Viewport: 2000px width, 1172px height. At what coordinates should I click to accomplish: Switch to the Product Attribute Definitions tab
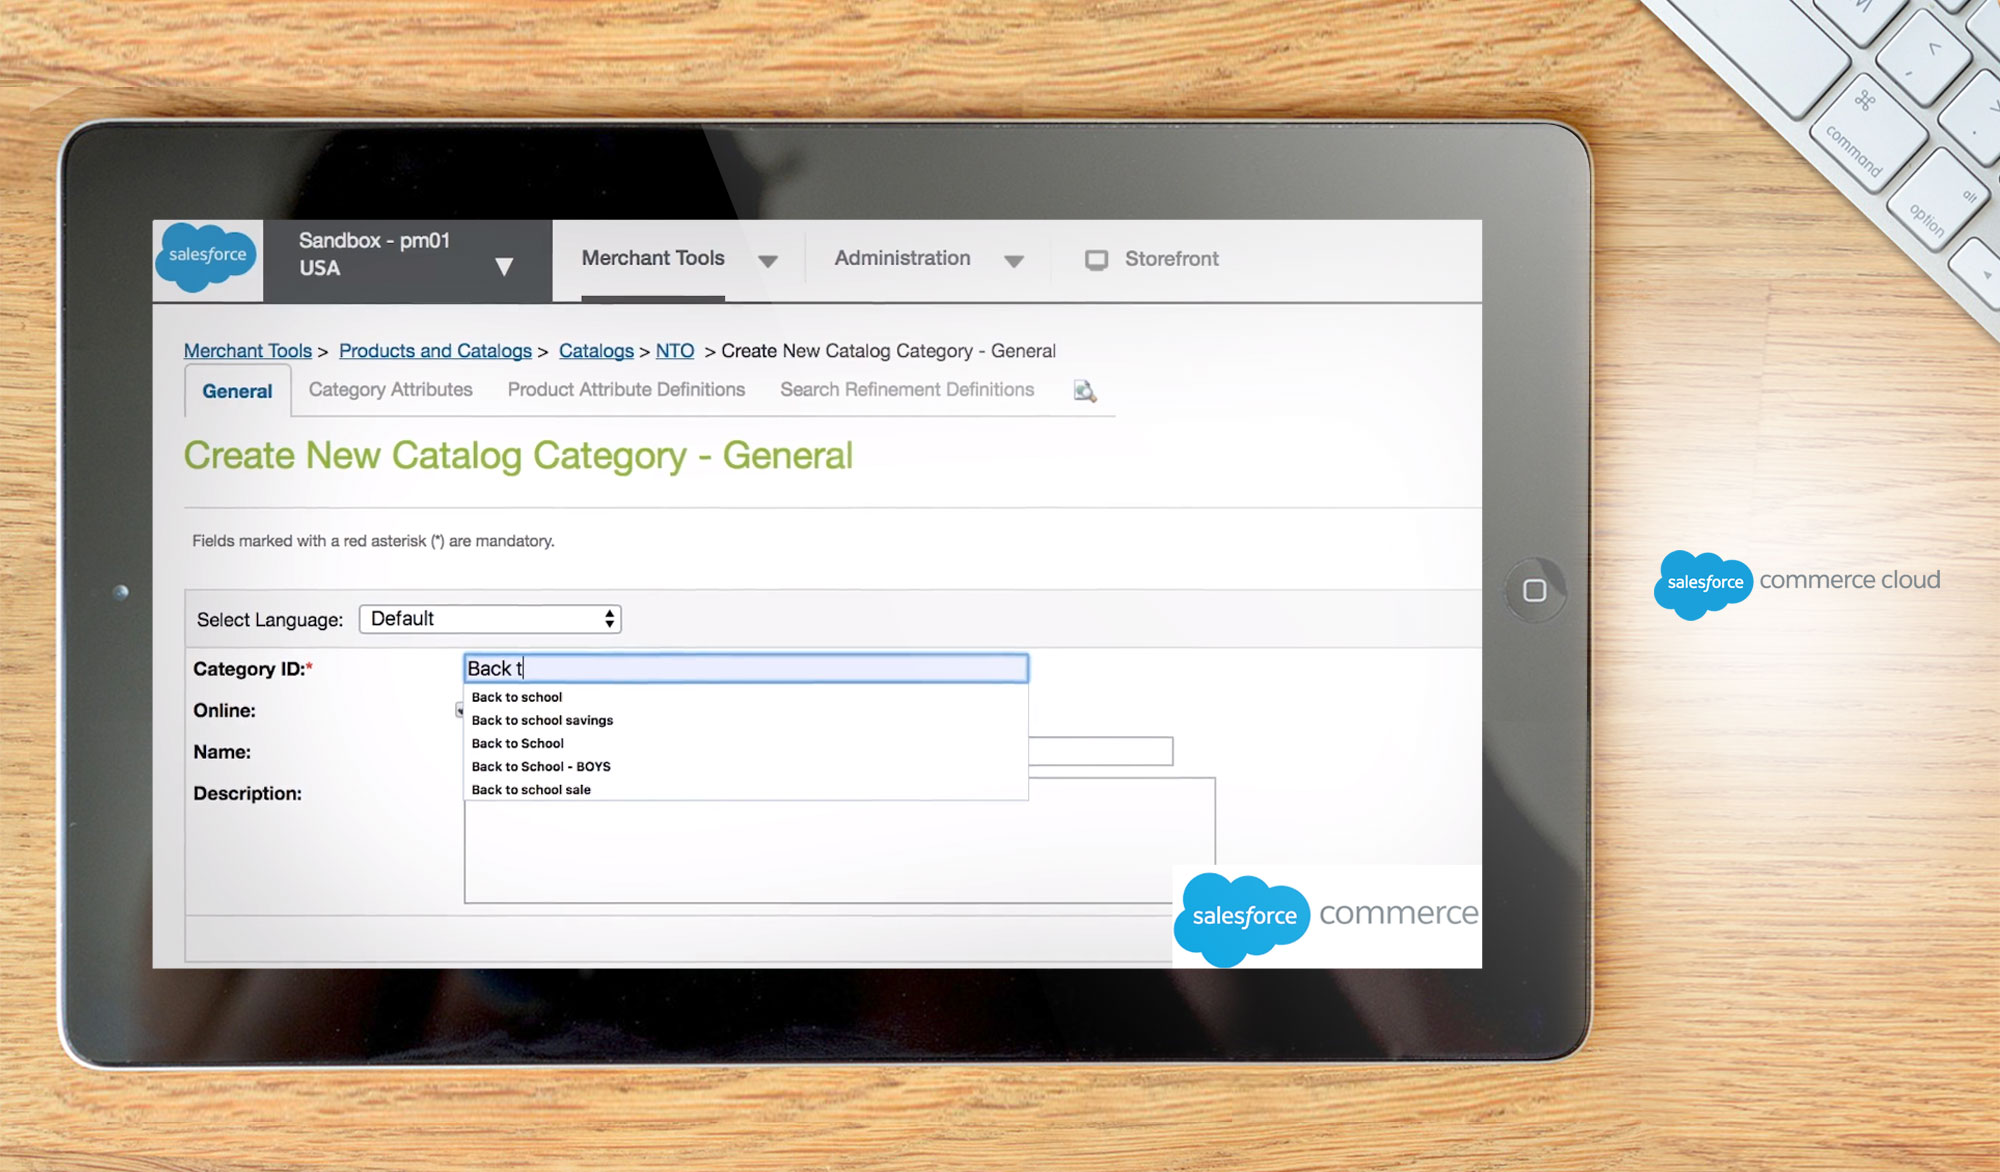click(x=626, y=390)
